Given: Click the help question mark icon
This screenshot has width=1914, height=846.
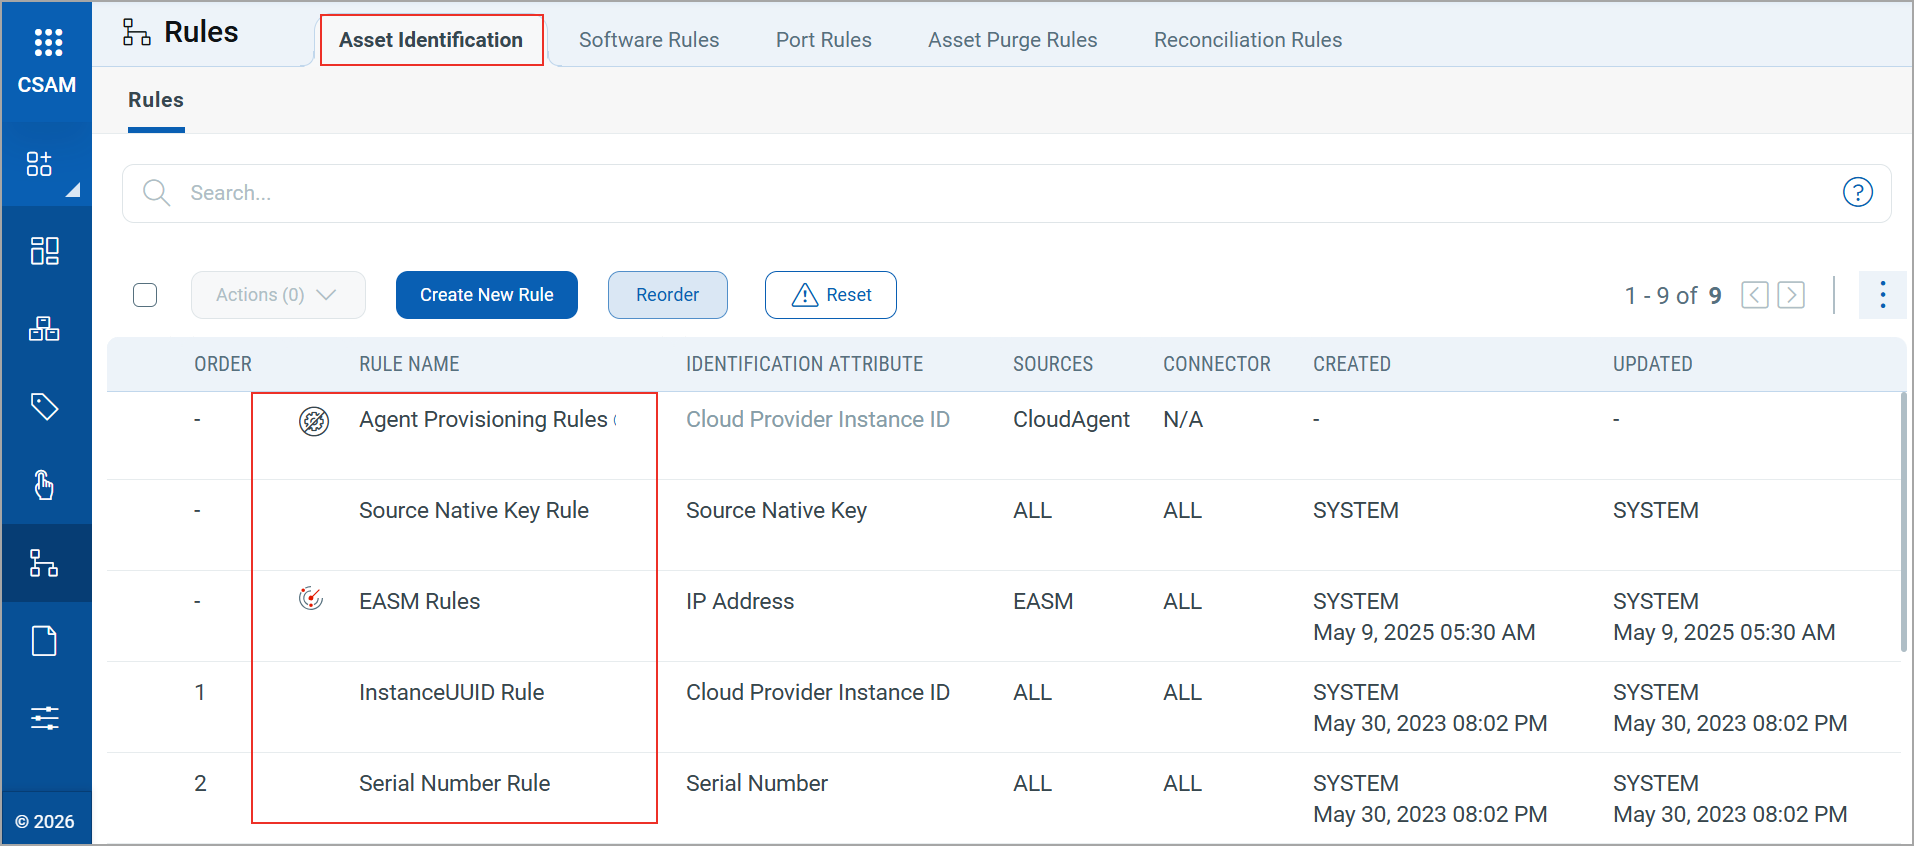Looking at the screenshot, I should (x=1857, y=192).
